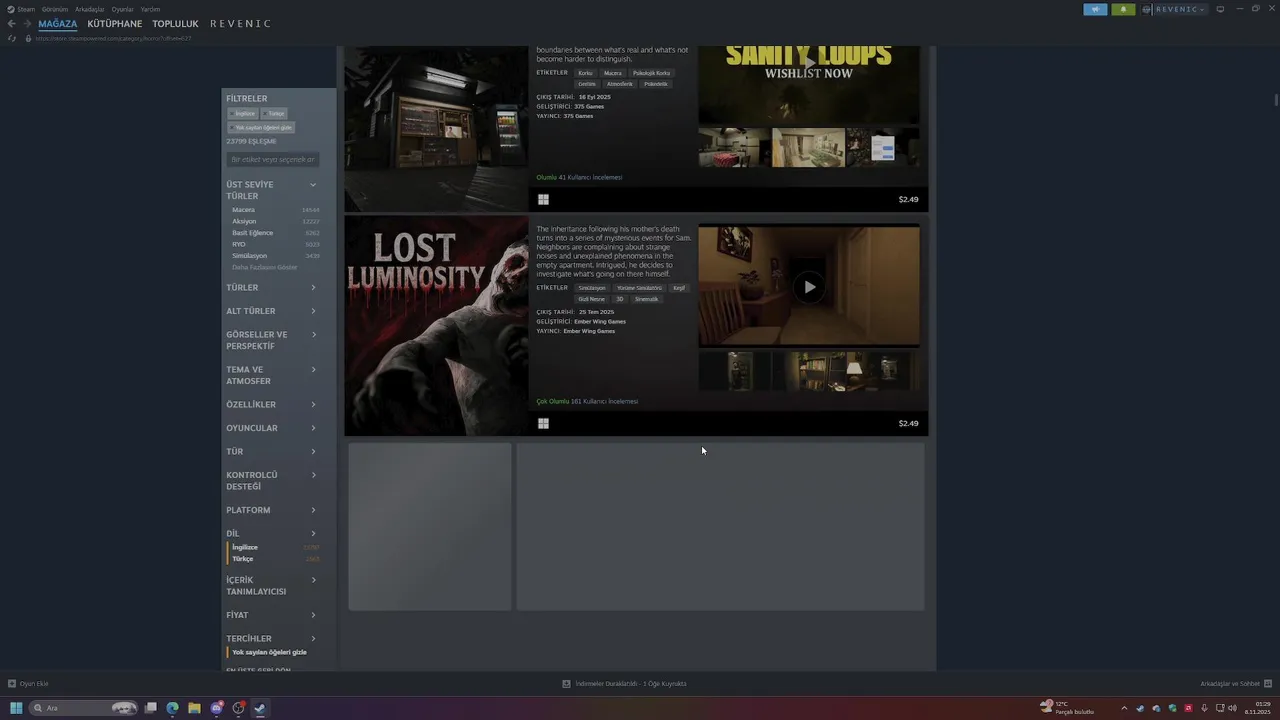Select the first Lost Luminosity screenshot thumbnail
Image resolution: width=1280 pixels, height=720 pixels.
click(x=734, y=370)
